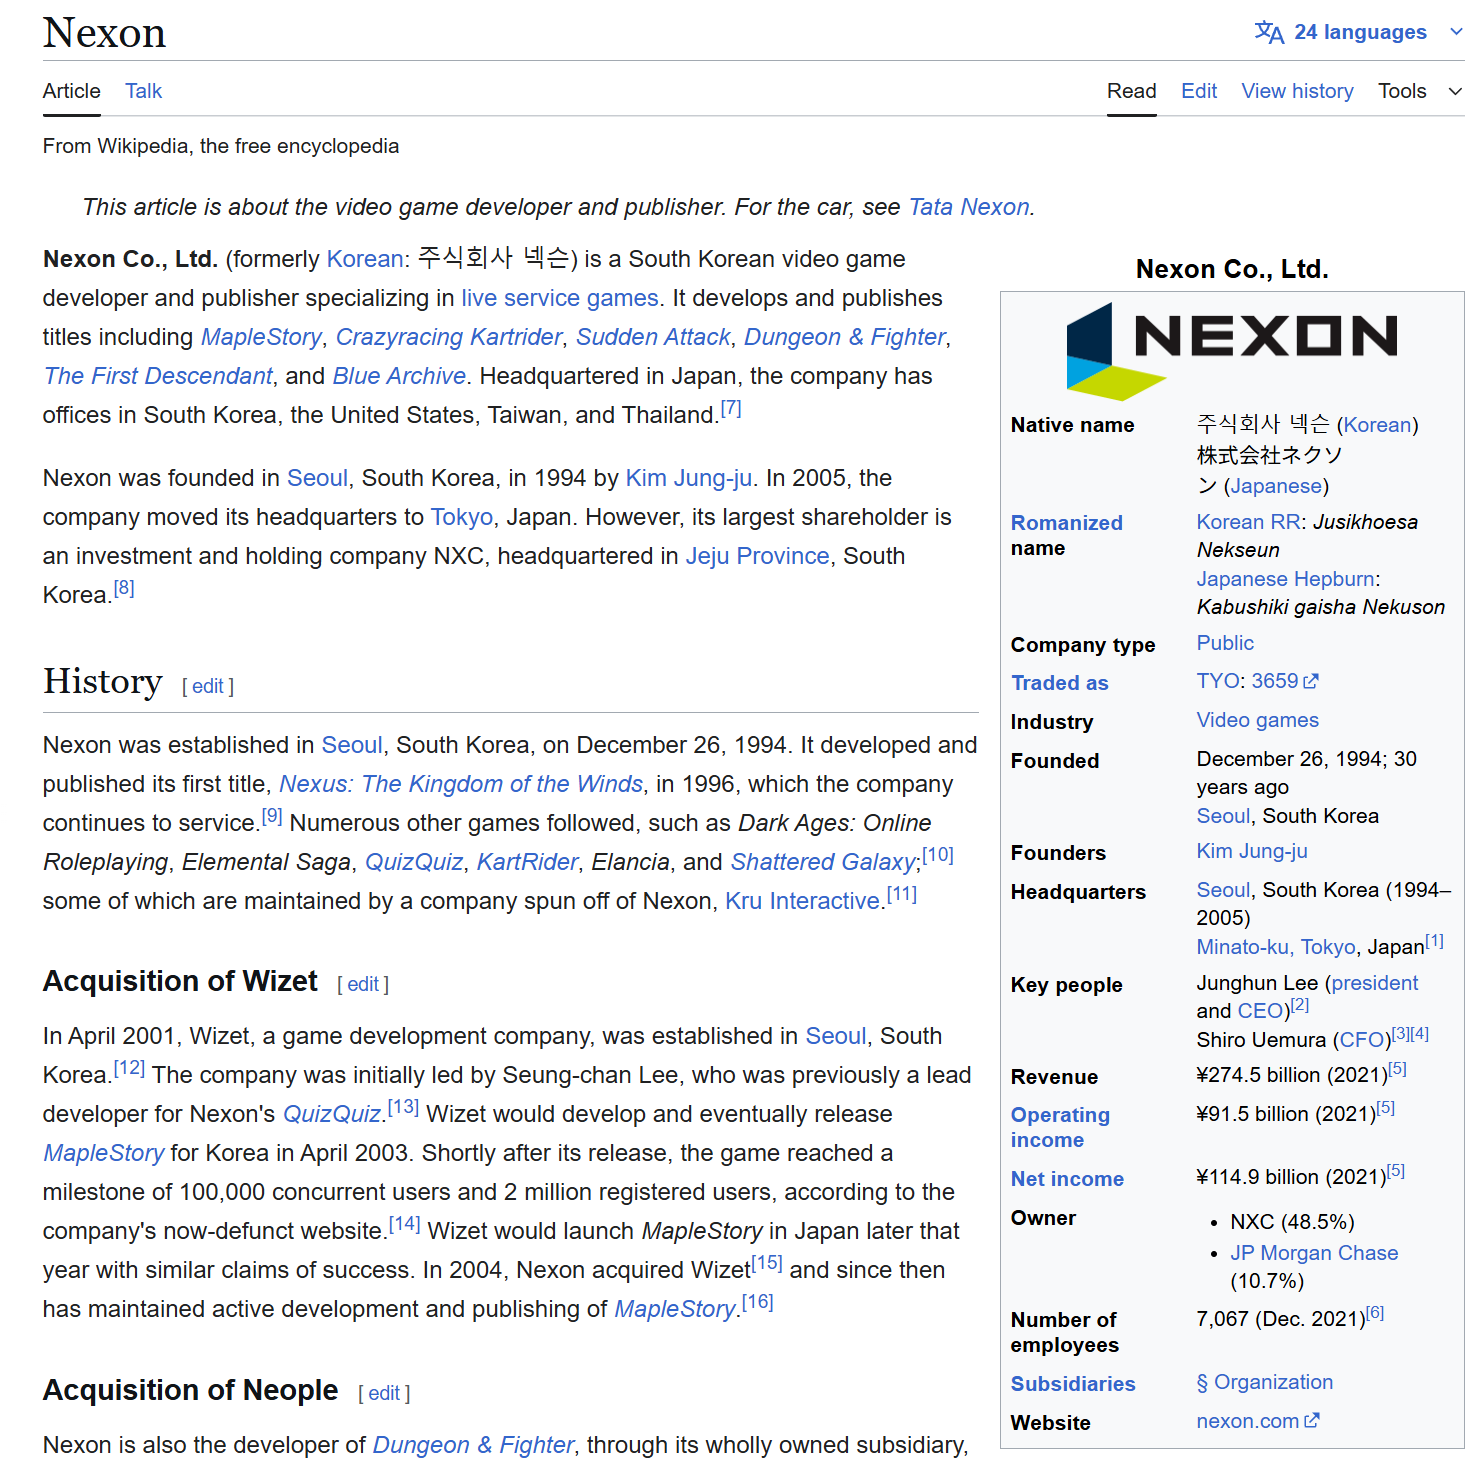
Task: Open the president link under Key people
Action: [1374, 983]
